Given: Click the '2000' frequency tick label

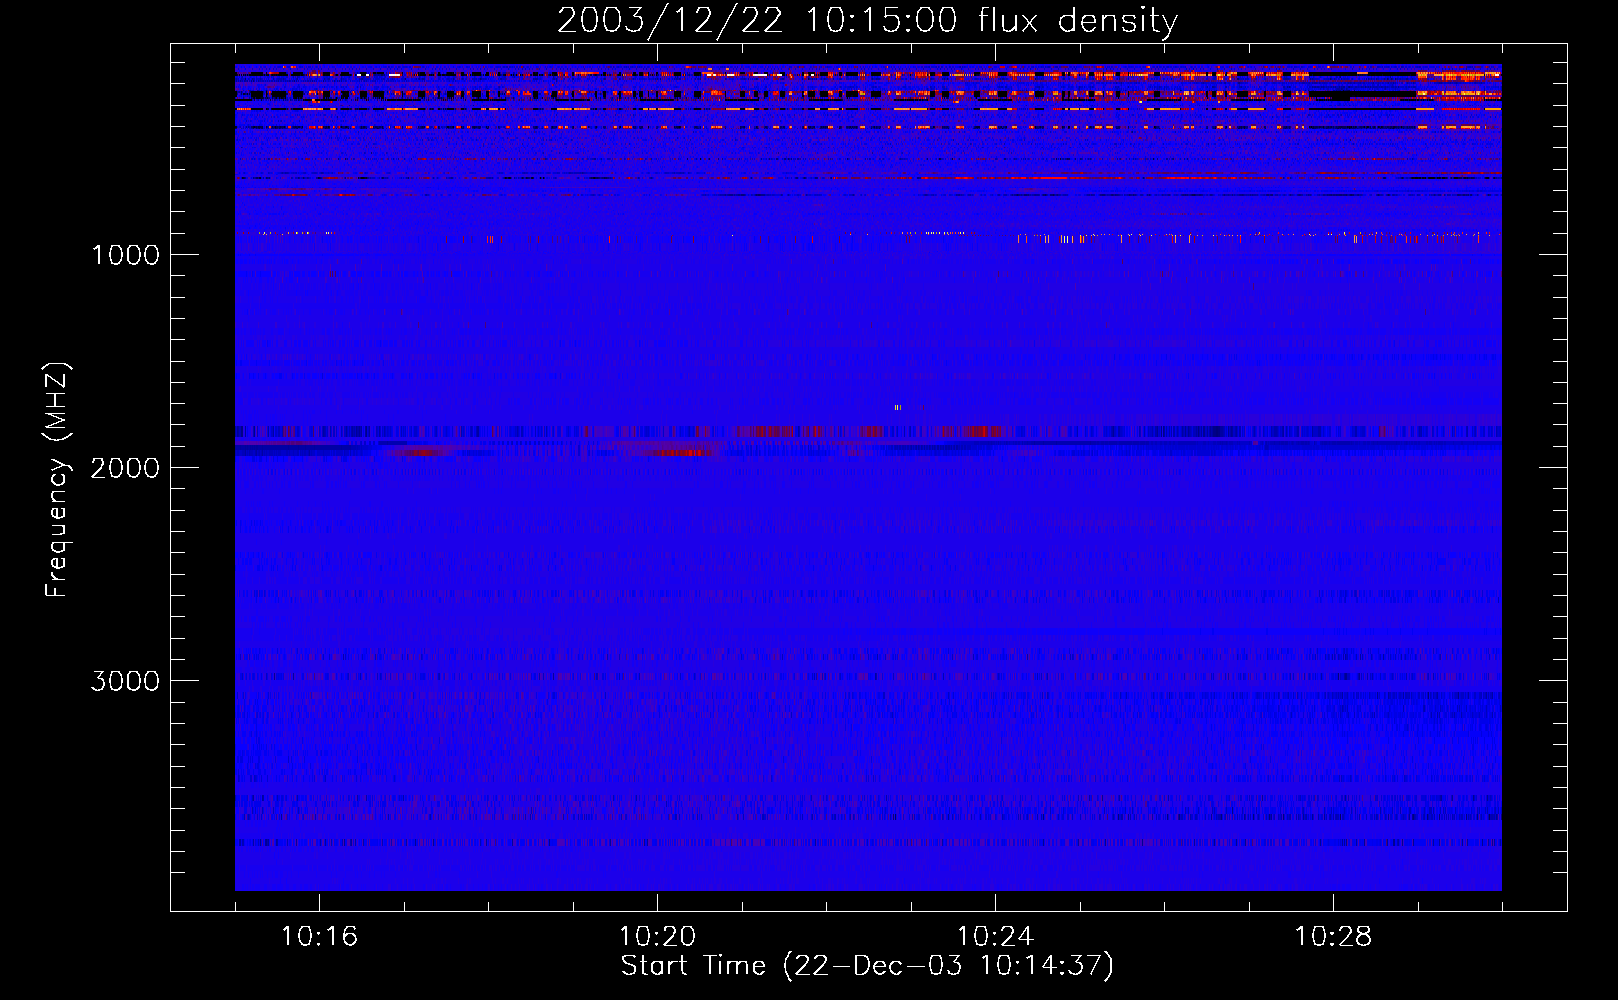Looking at the screenshot, I should click(x=125, y=468).
